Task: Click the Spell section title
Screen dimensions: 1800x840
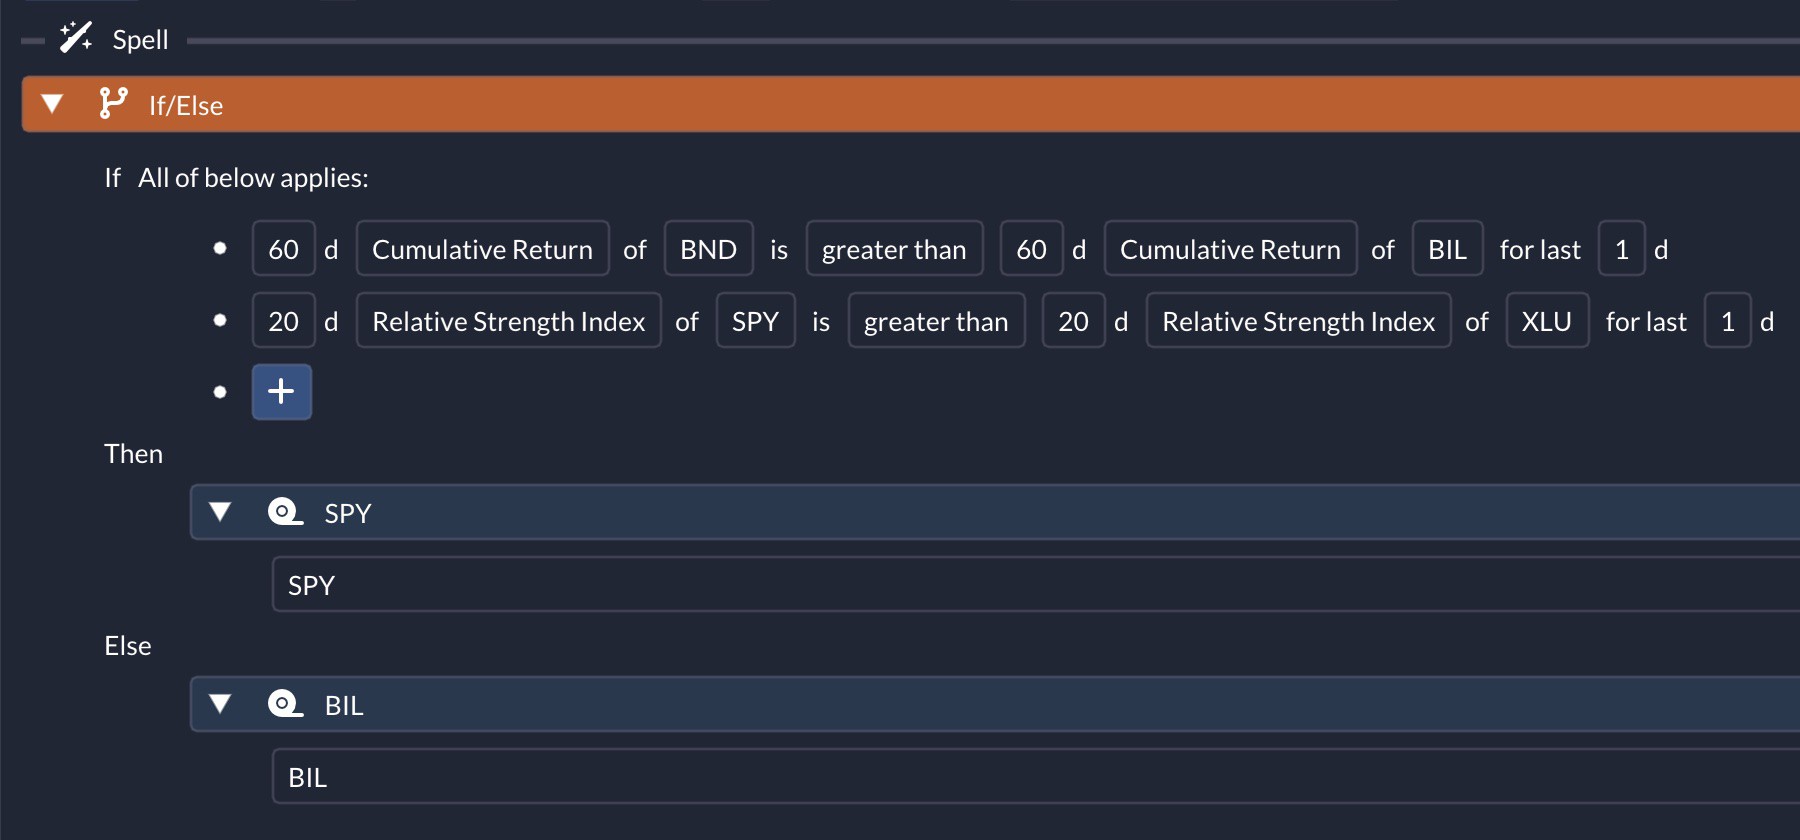Action: point(140,39)
